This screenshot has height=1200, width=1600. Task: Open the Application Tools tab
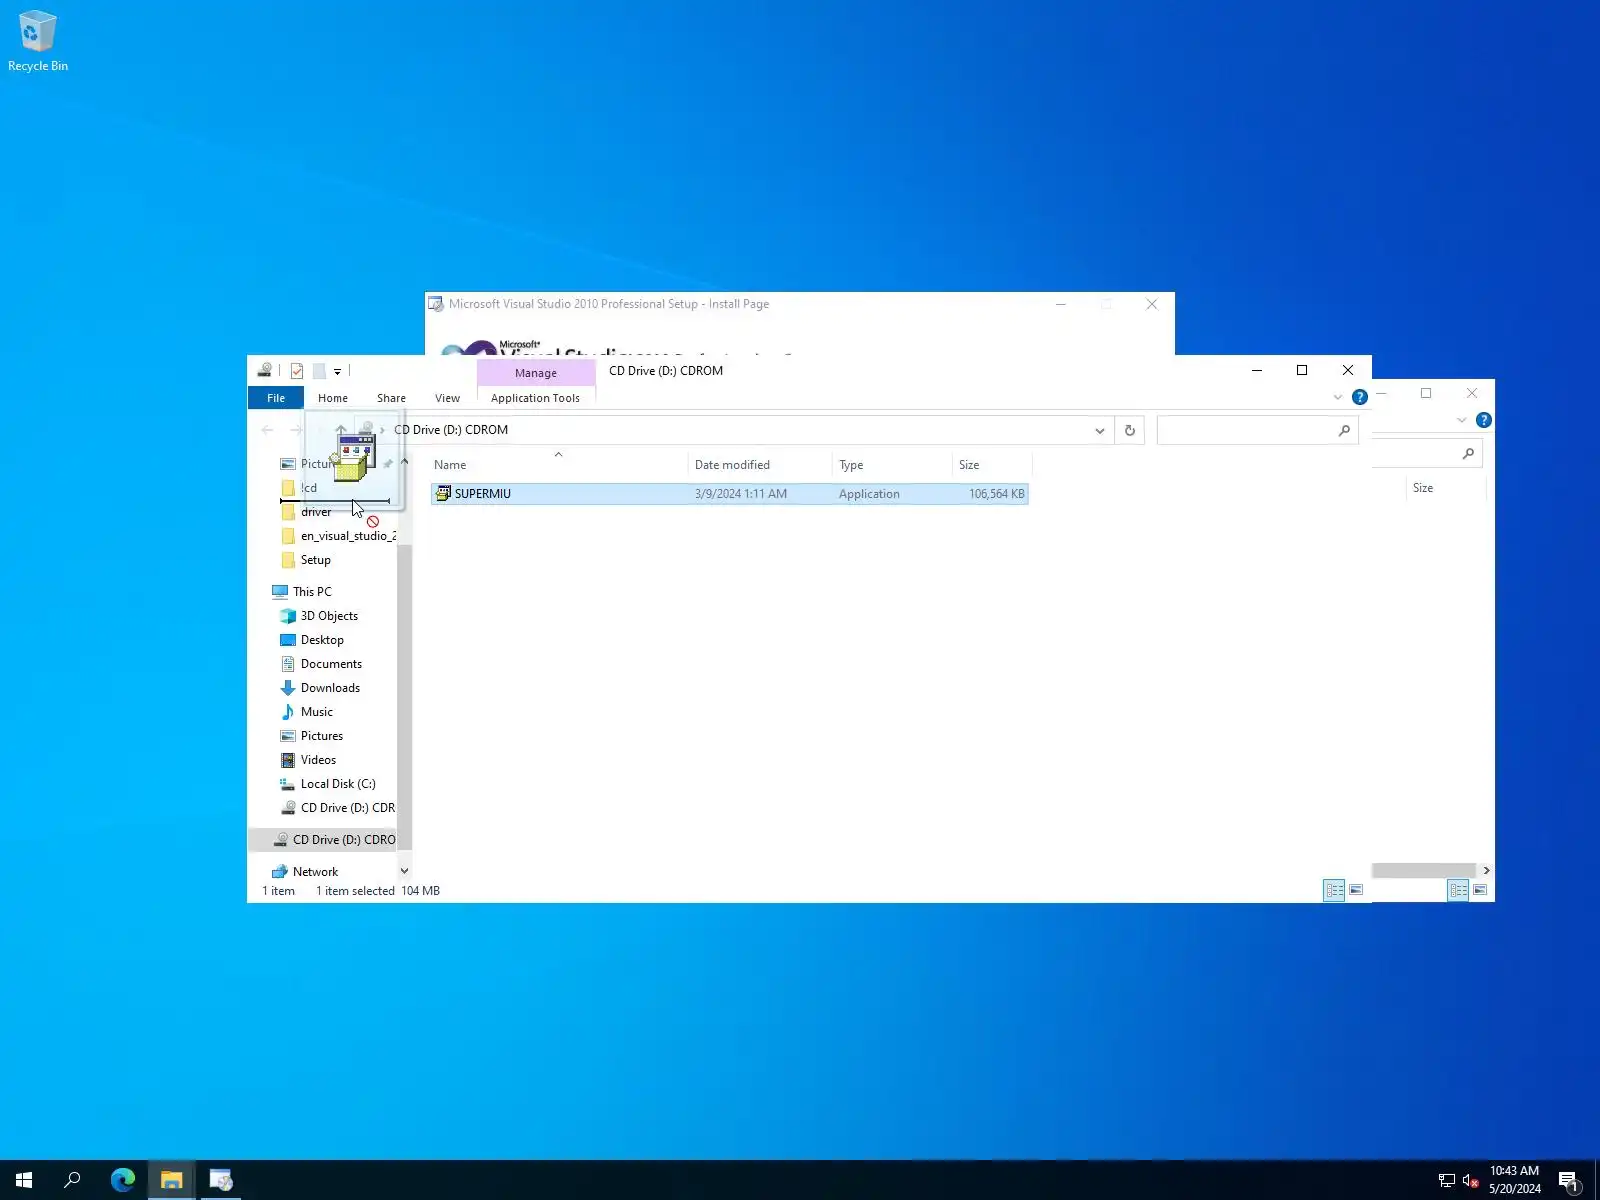[x=535, y=398]
